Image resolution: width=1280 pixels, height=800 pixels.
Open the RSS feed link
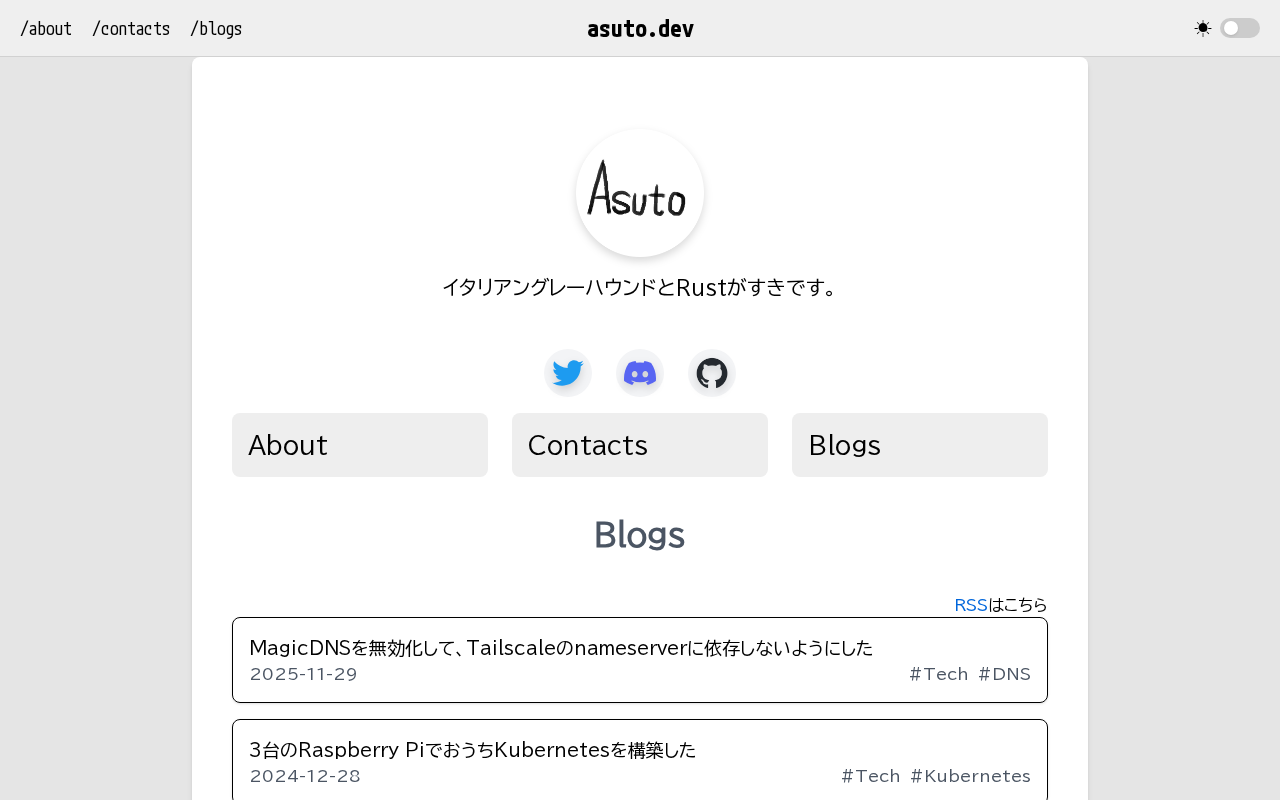[971, 605]
